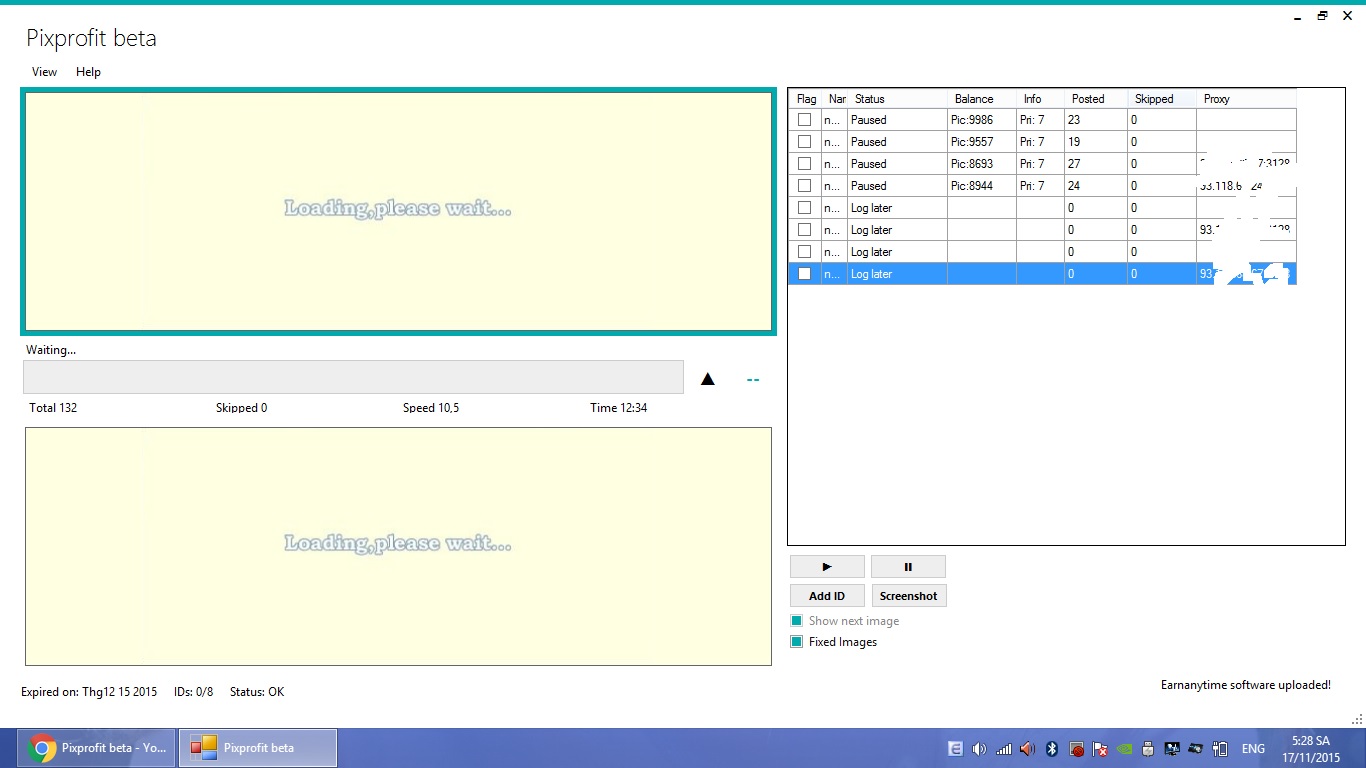Click the Posted value 27
The height and width of the screenshot is (768, 1366).
(1074, 164)
